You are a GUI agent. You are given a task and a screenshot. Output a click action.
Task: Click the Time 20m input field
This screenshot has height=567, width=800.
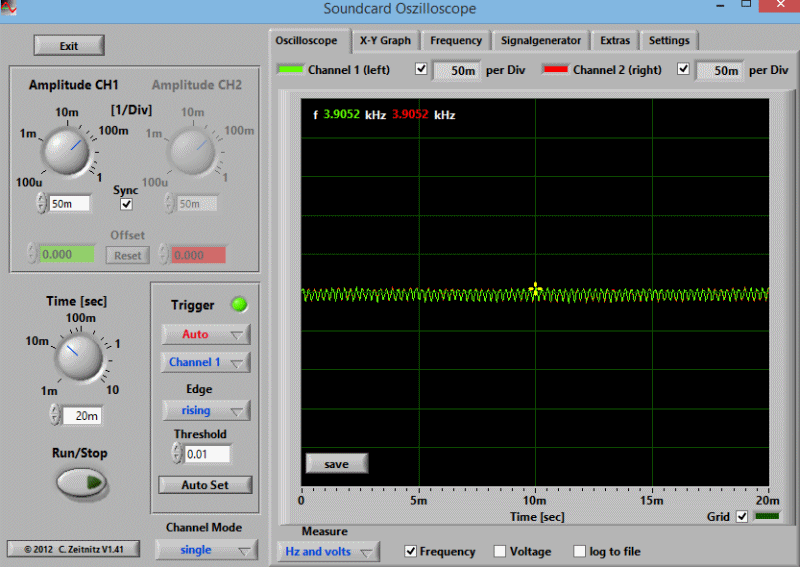pyautogui.click(x=82, y=415)
